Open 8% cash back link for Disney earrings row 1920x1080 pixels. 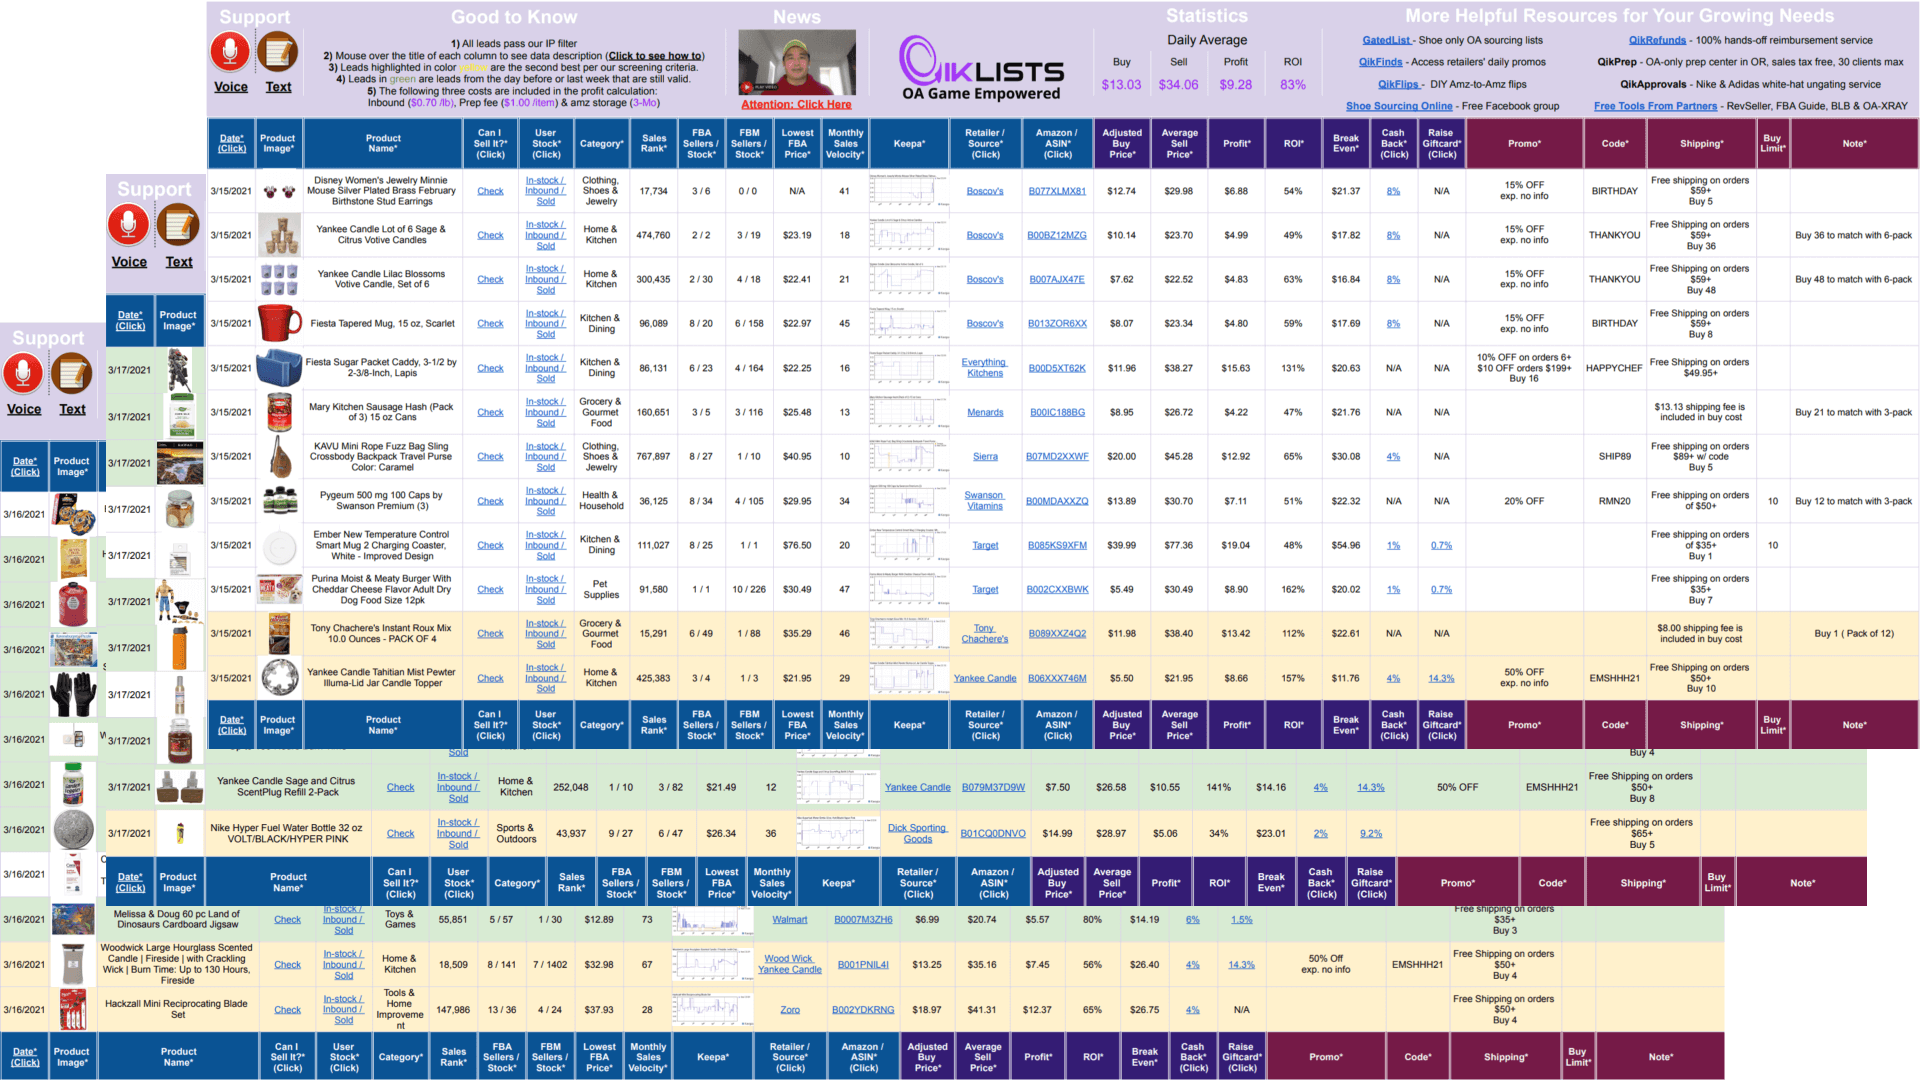coord(1393,191)
